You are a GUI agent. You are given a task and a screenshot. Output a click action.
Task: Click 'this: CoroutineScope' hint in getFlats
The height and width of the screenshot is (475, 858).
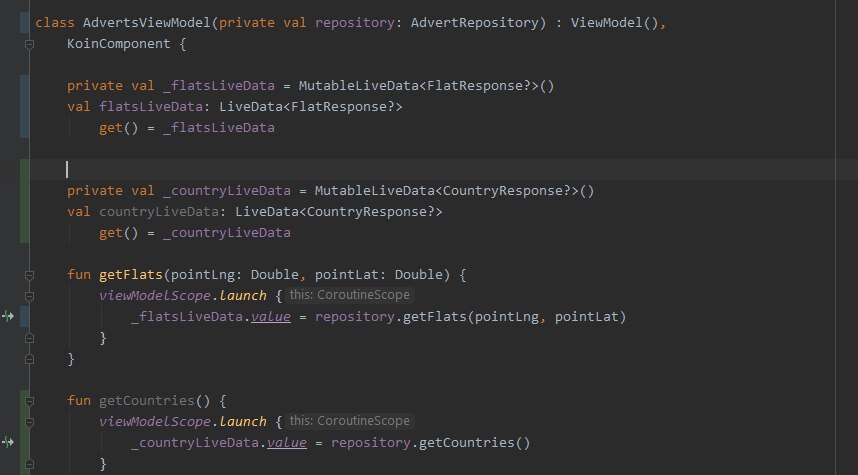[x=350, y=295]
